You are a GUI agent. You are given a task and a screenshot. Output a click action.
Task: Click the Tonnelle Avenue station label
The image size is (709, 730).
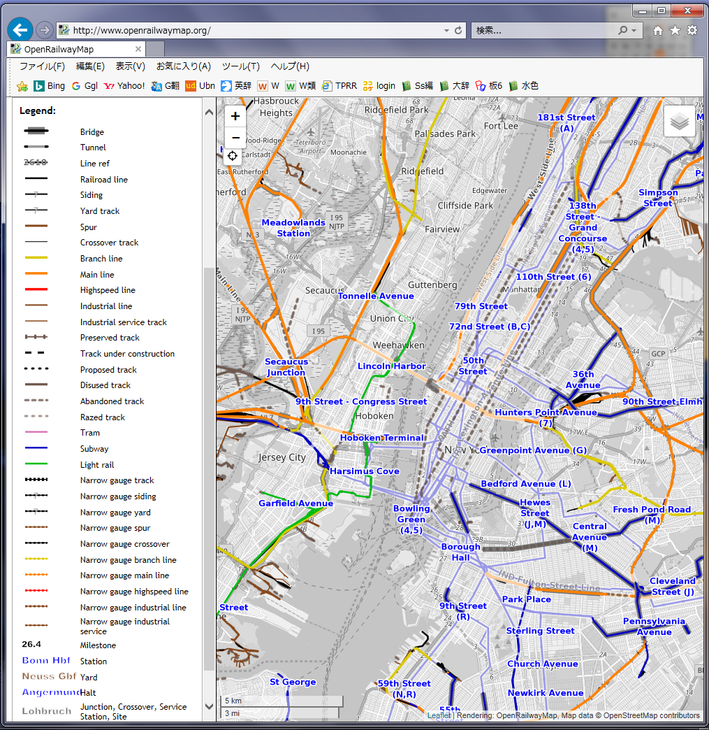(376, 296)
